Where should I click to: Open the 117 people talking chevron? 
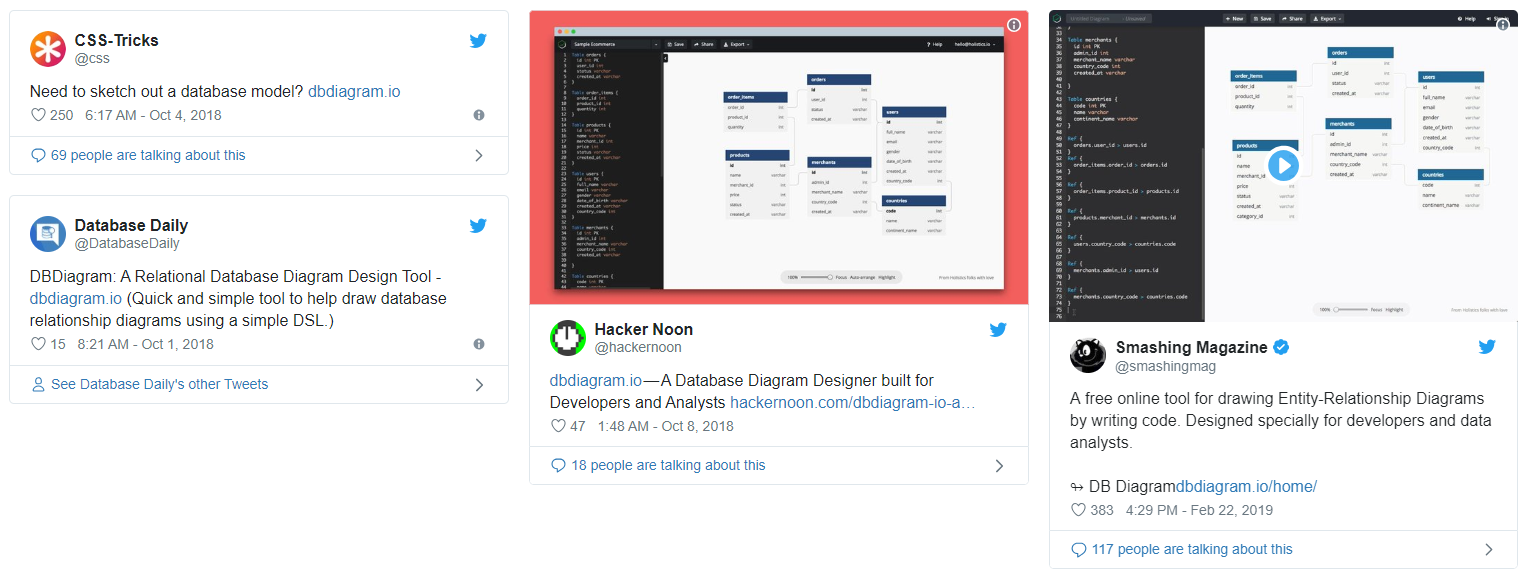tap(1488, 549)
